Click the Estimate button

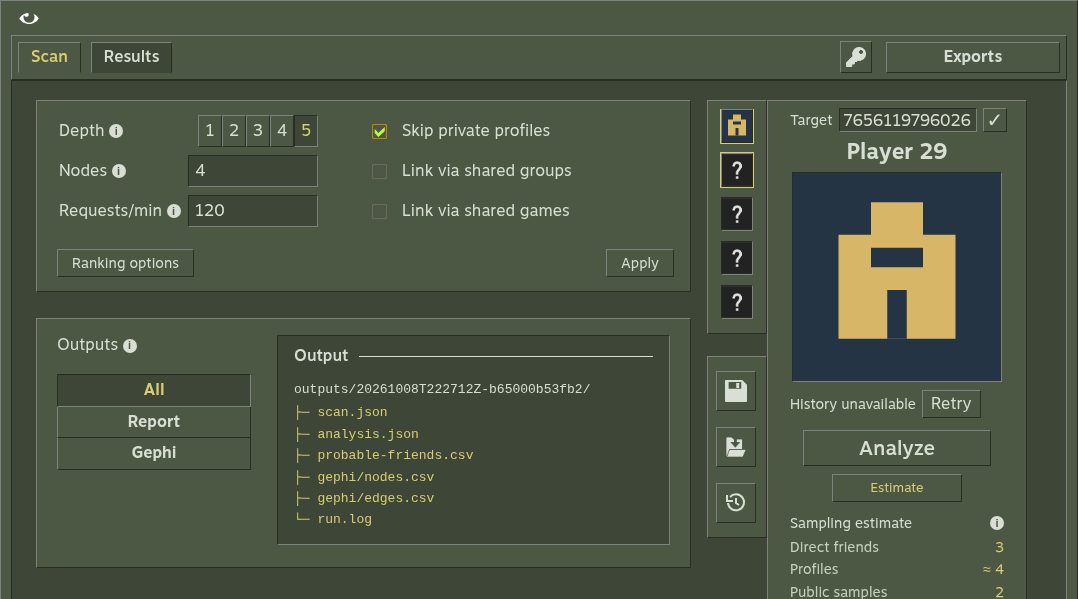pyautogui.click(x=896, y=488)
